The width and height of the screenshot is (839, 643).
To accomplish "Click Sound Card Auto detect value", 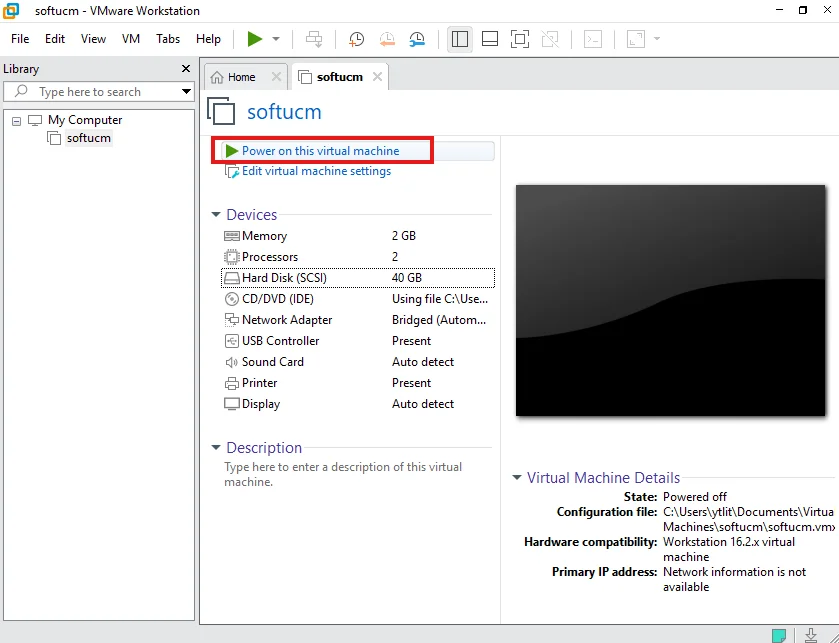I will (423, 362).
